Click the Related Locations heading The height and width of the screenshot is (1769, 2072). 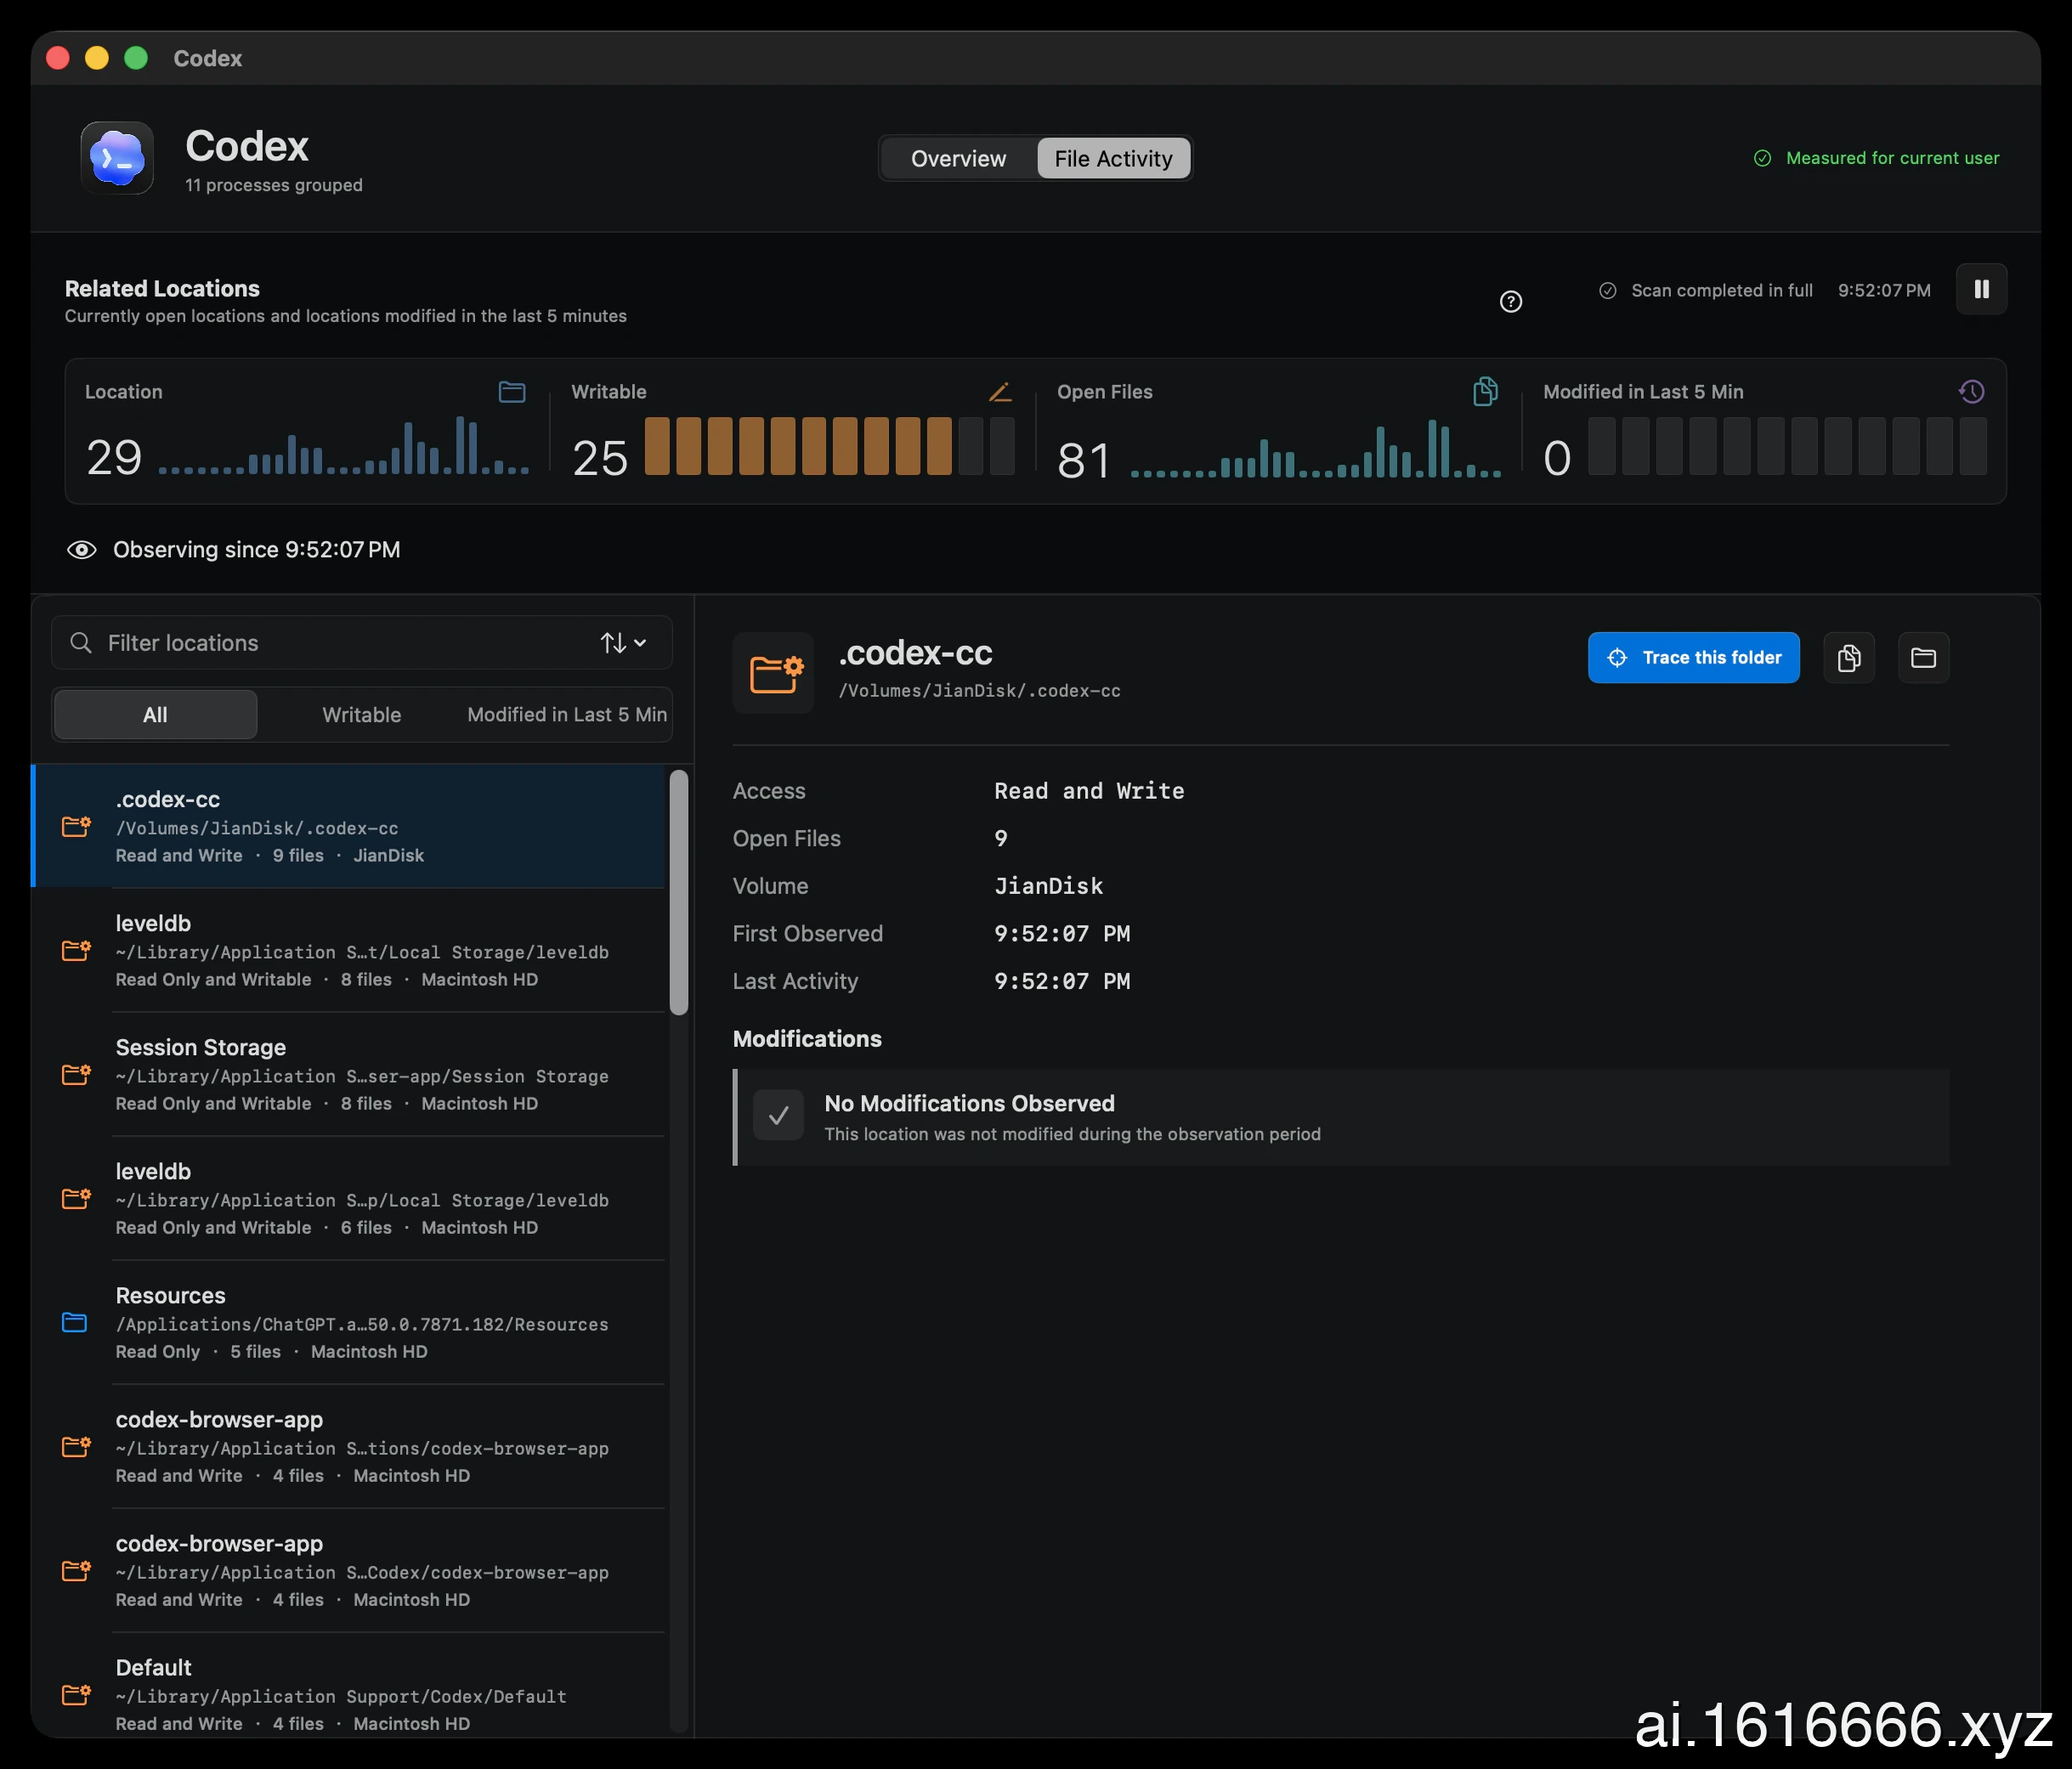pos(162,288)
